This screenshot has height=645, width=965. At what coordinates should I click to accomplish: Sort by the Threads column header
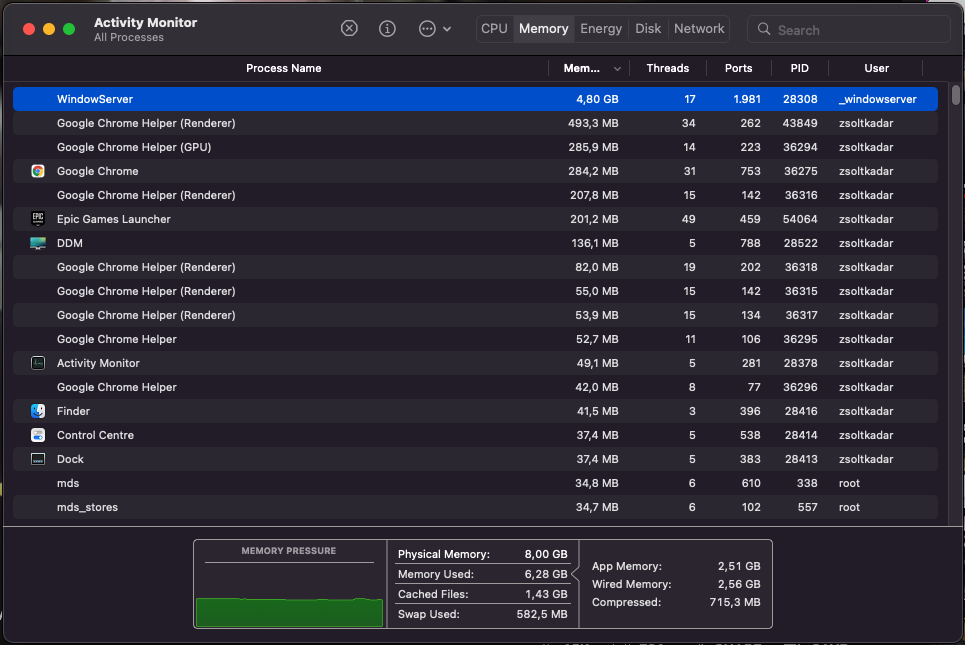point(668,68)
